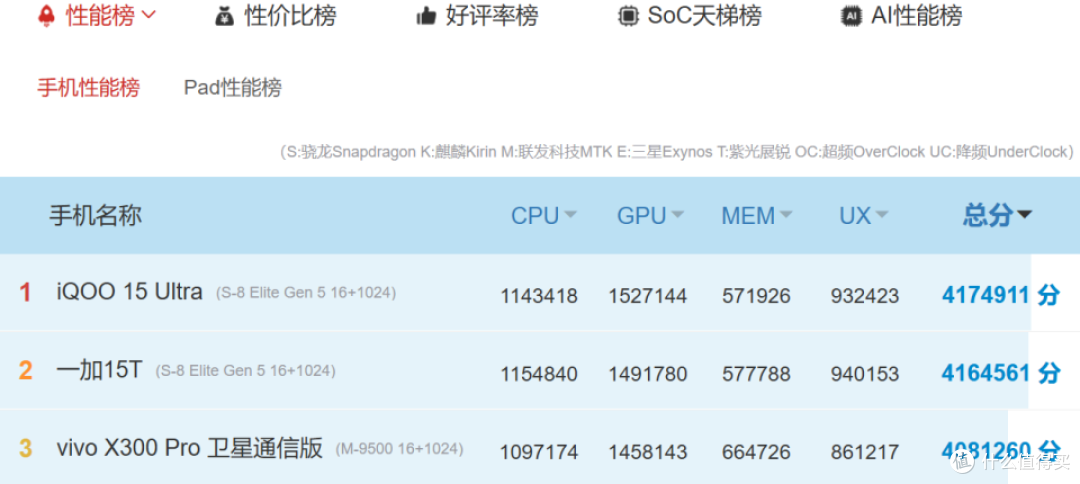Click MEM score 577788
This screenshot has width=1080, height=484.
tap(756, 374)
